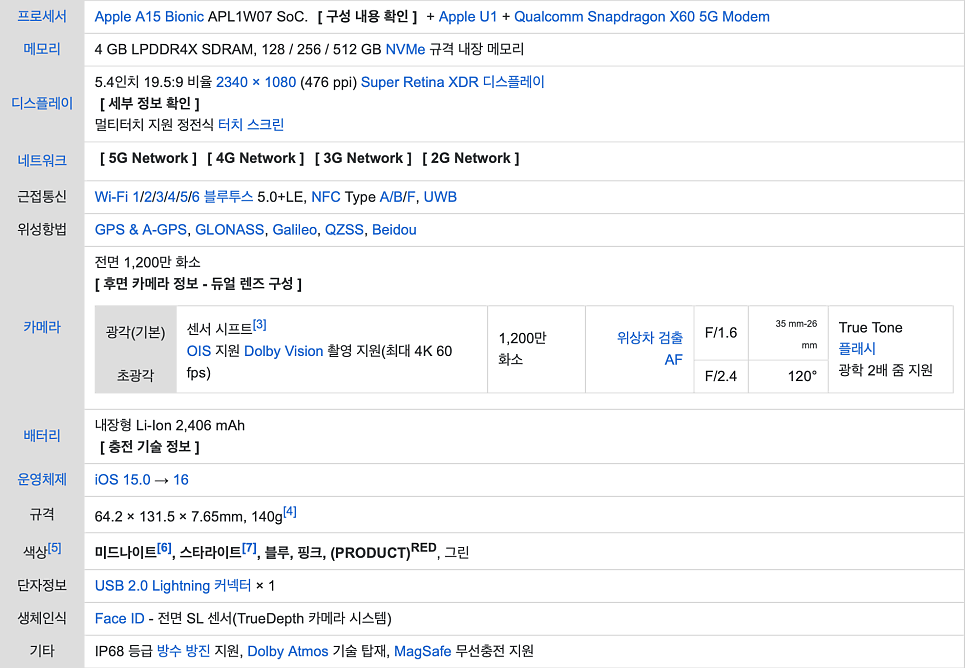Click the (PRODUCT)RED color name

(x=383, y=551)
